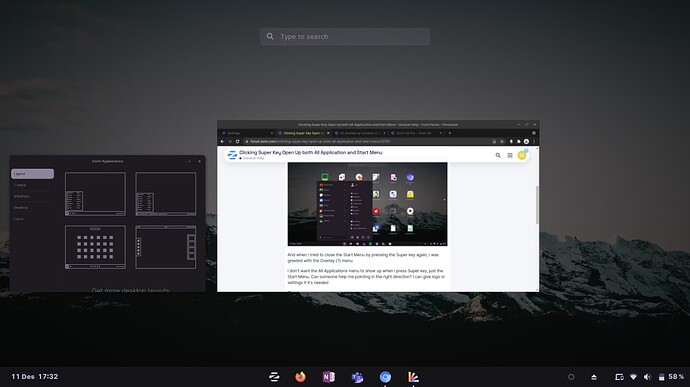Choose the second layout thumbnail with wide taskbar
Screen dimensions: 690x387
[x=165, y=194]
